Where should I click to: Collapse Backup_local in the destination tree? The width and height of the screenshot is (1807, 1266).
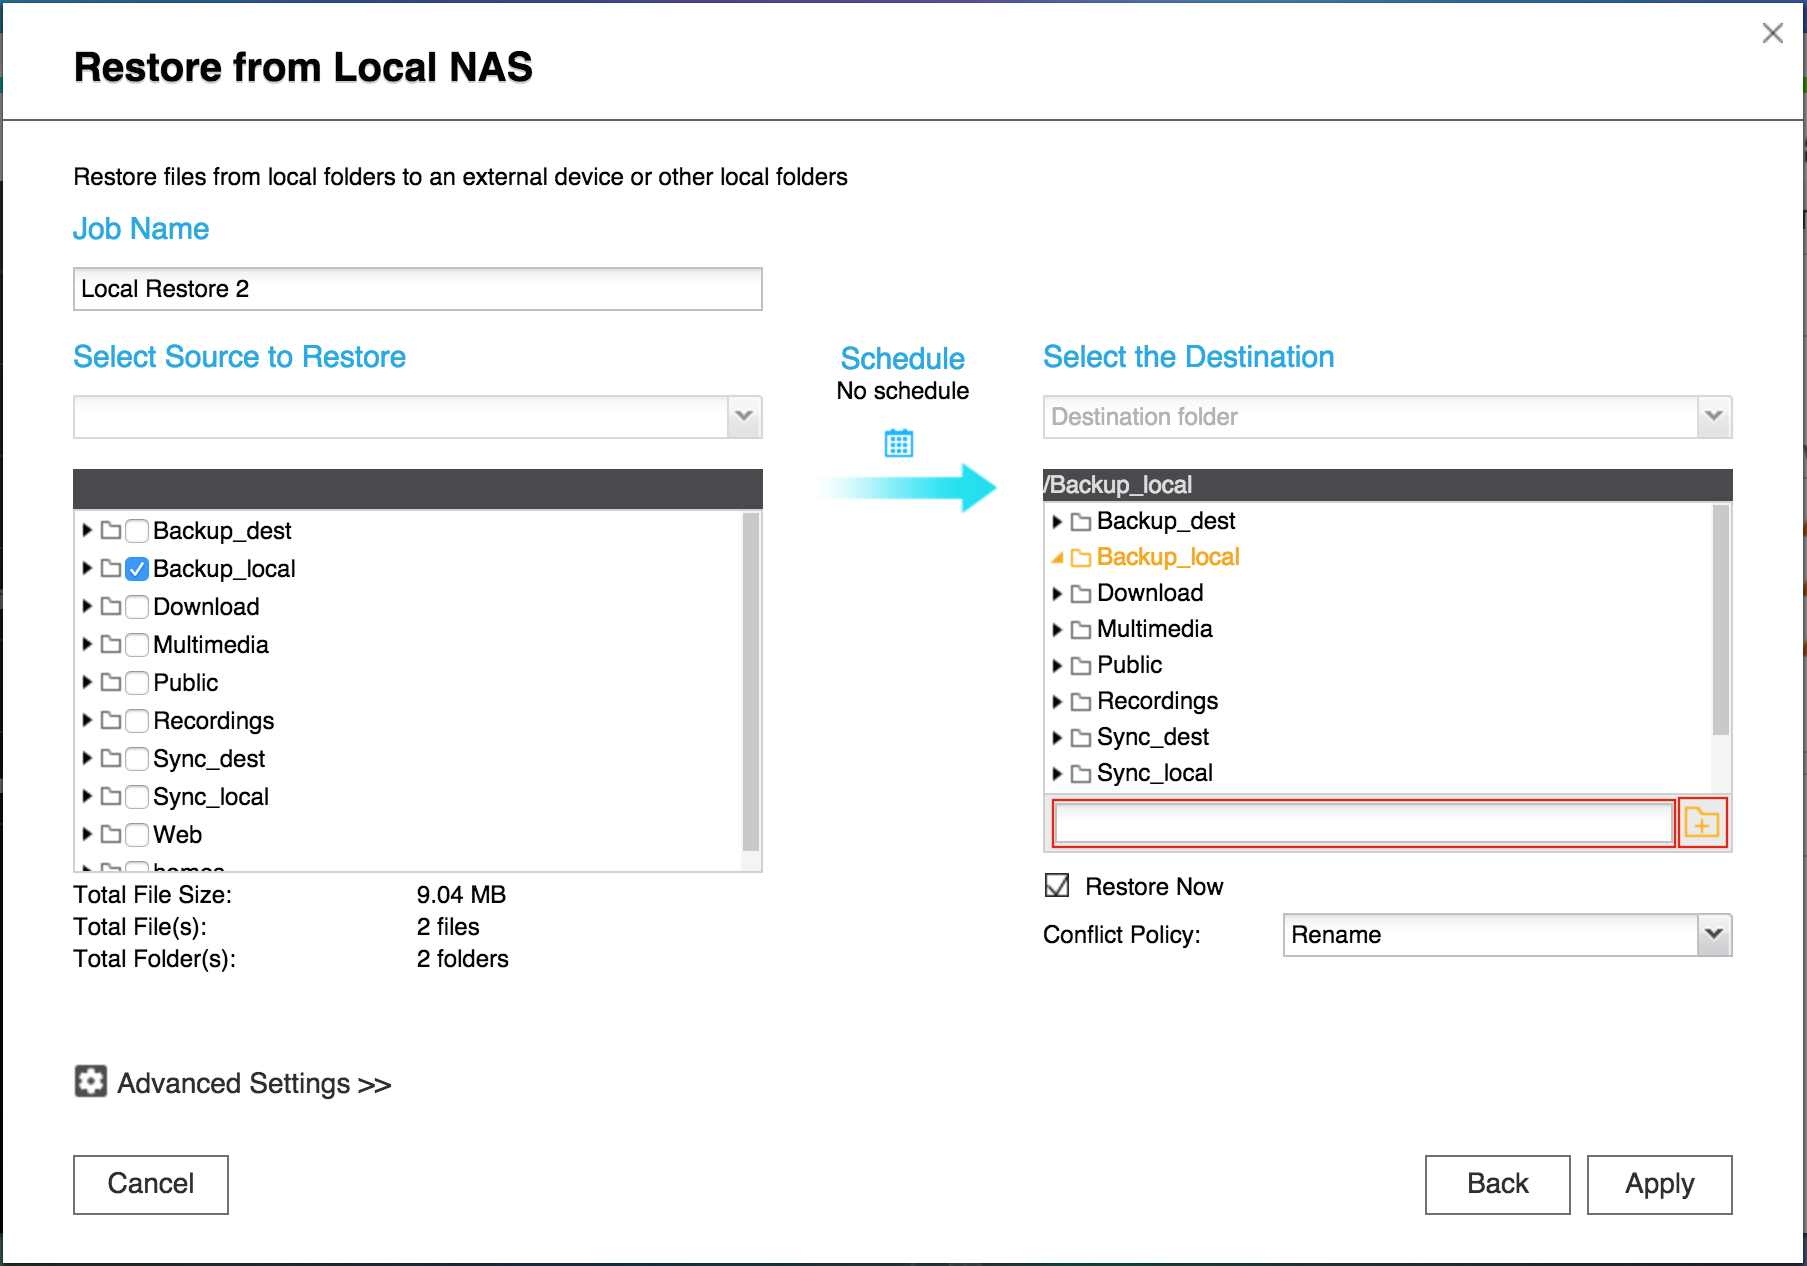tap(1057, 557)
